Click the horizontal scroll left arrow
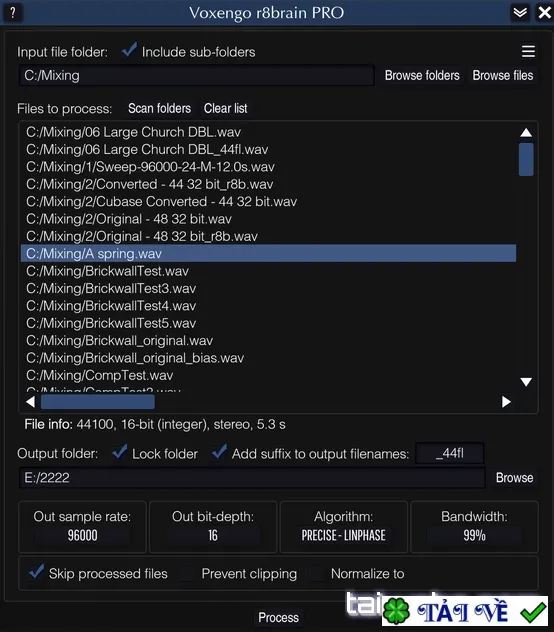 (x=30, y=402)
